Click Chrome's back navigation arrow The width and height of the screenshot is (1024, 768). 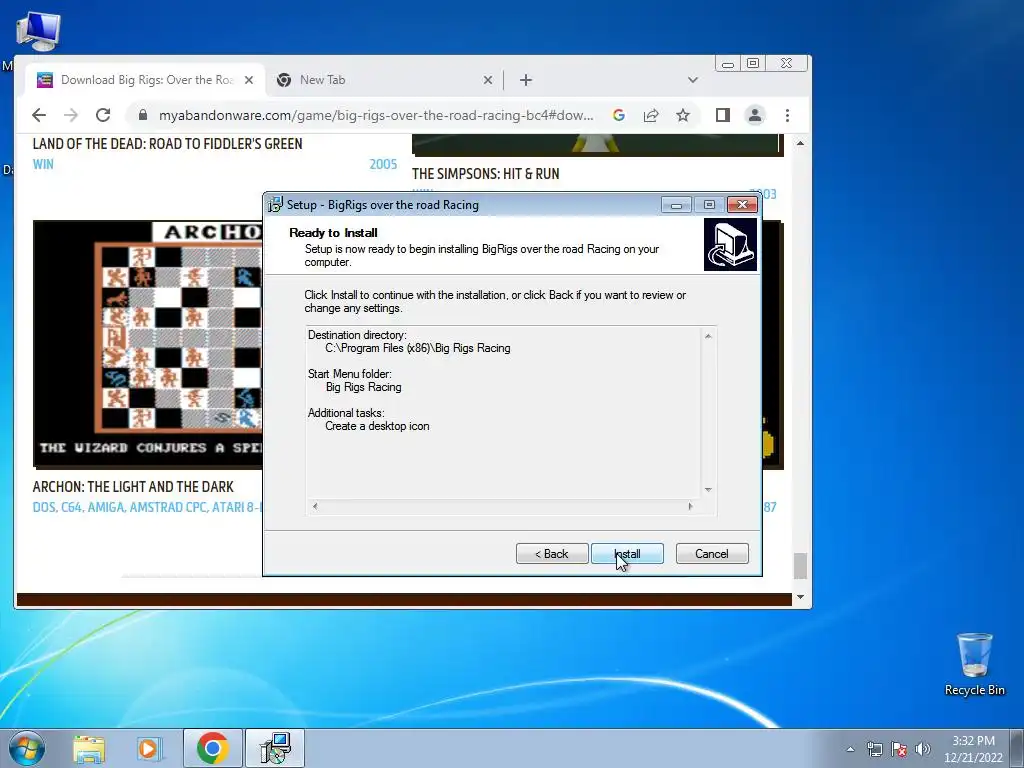pyautogui.click(x=39, y=116)
